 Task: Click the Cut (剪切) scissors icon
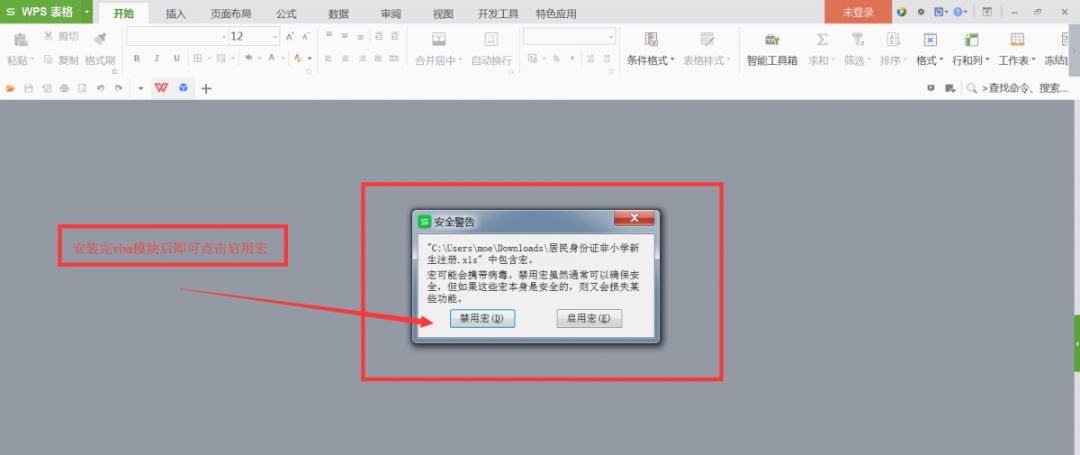[x=48, y=36]
